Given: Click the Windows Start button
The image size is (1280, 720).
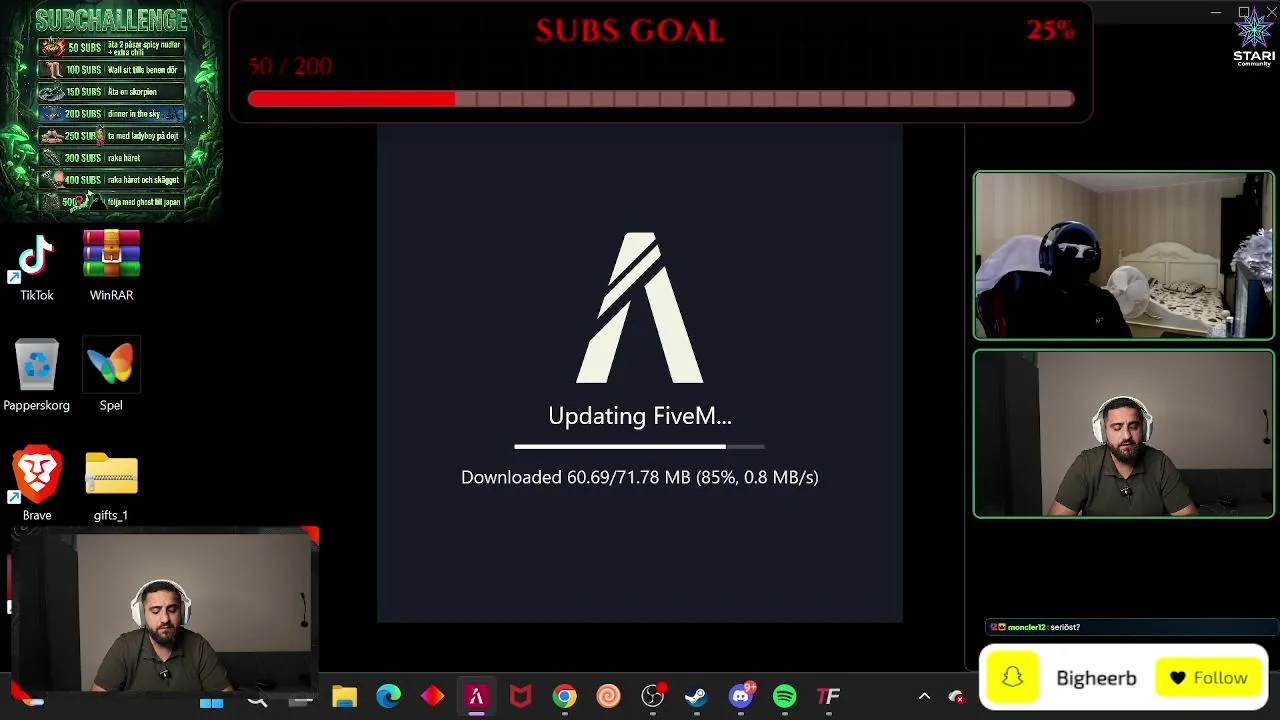Looking at the screenshot, I should click(211, 701).
